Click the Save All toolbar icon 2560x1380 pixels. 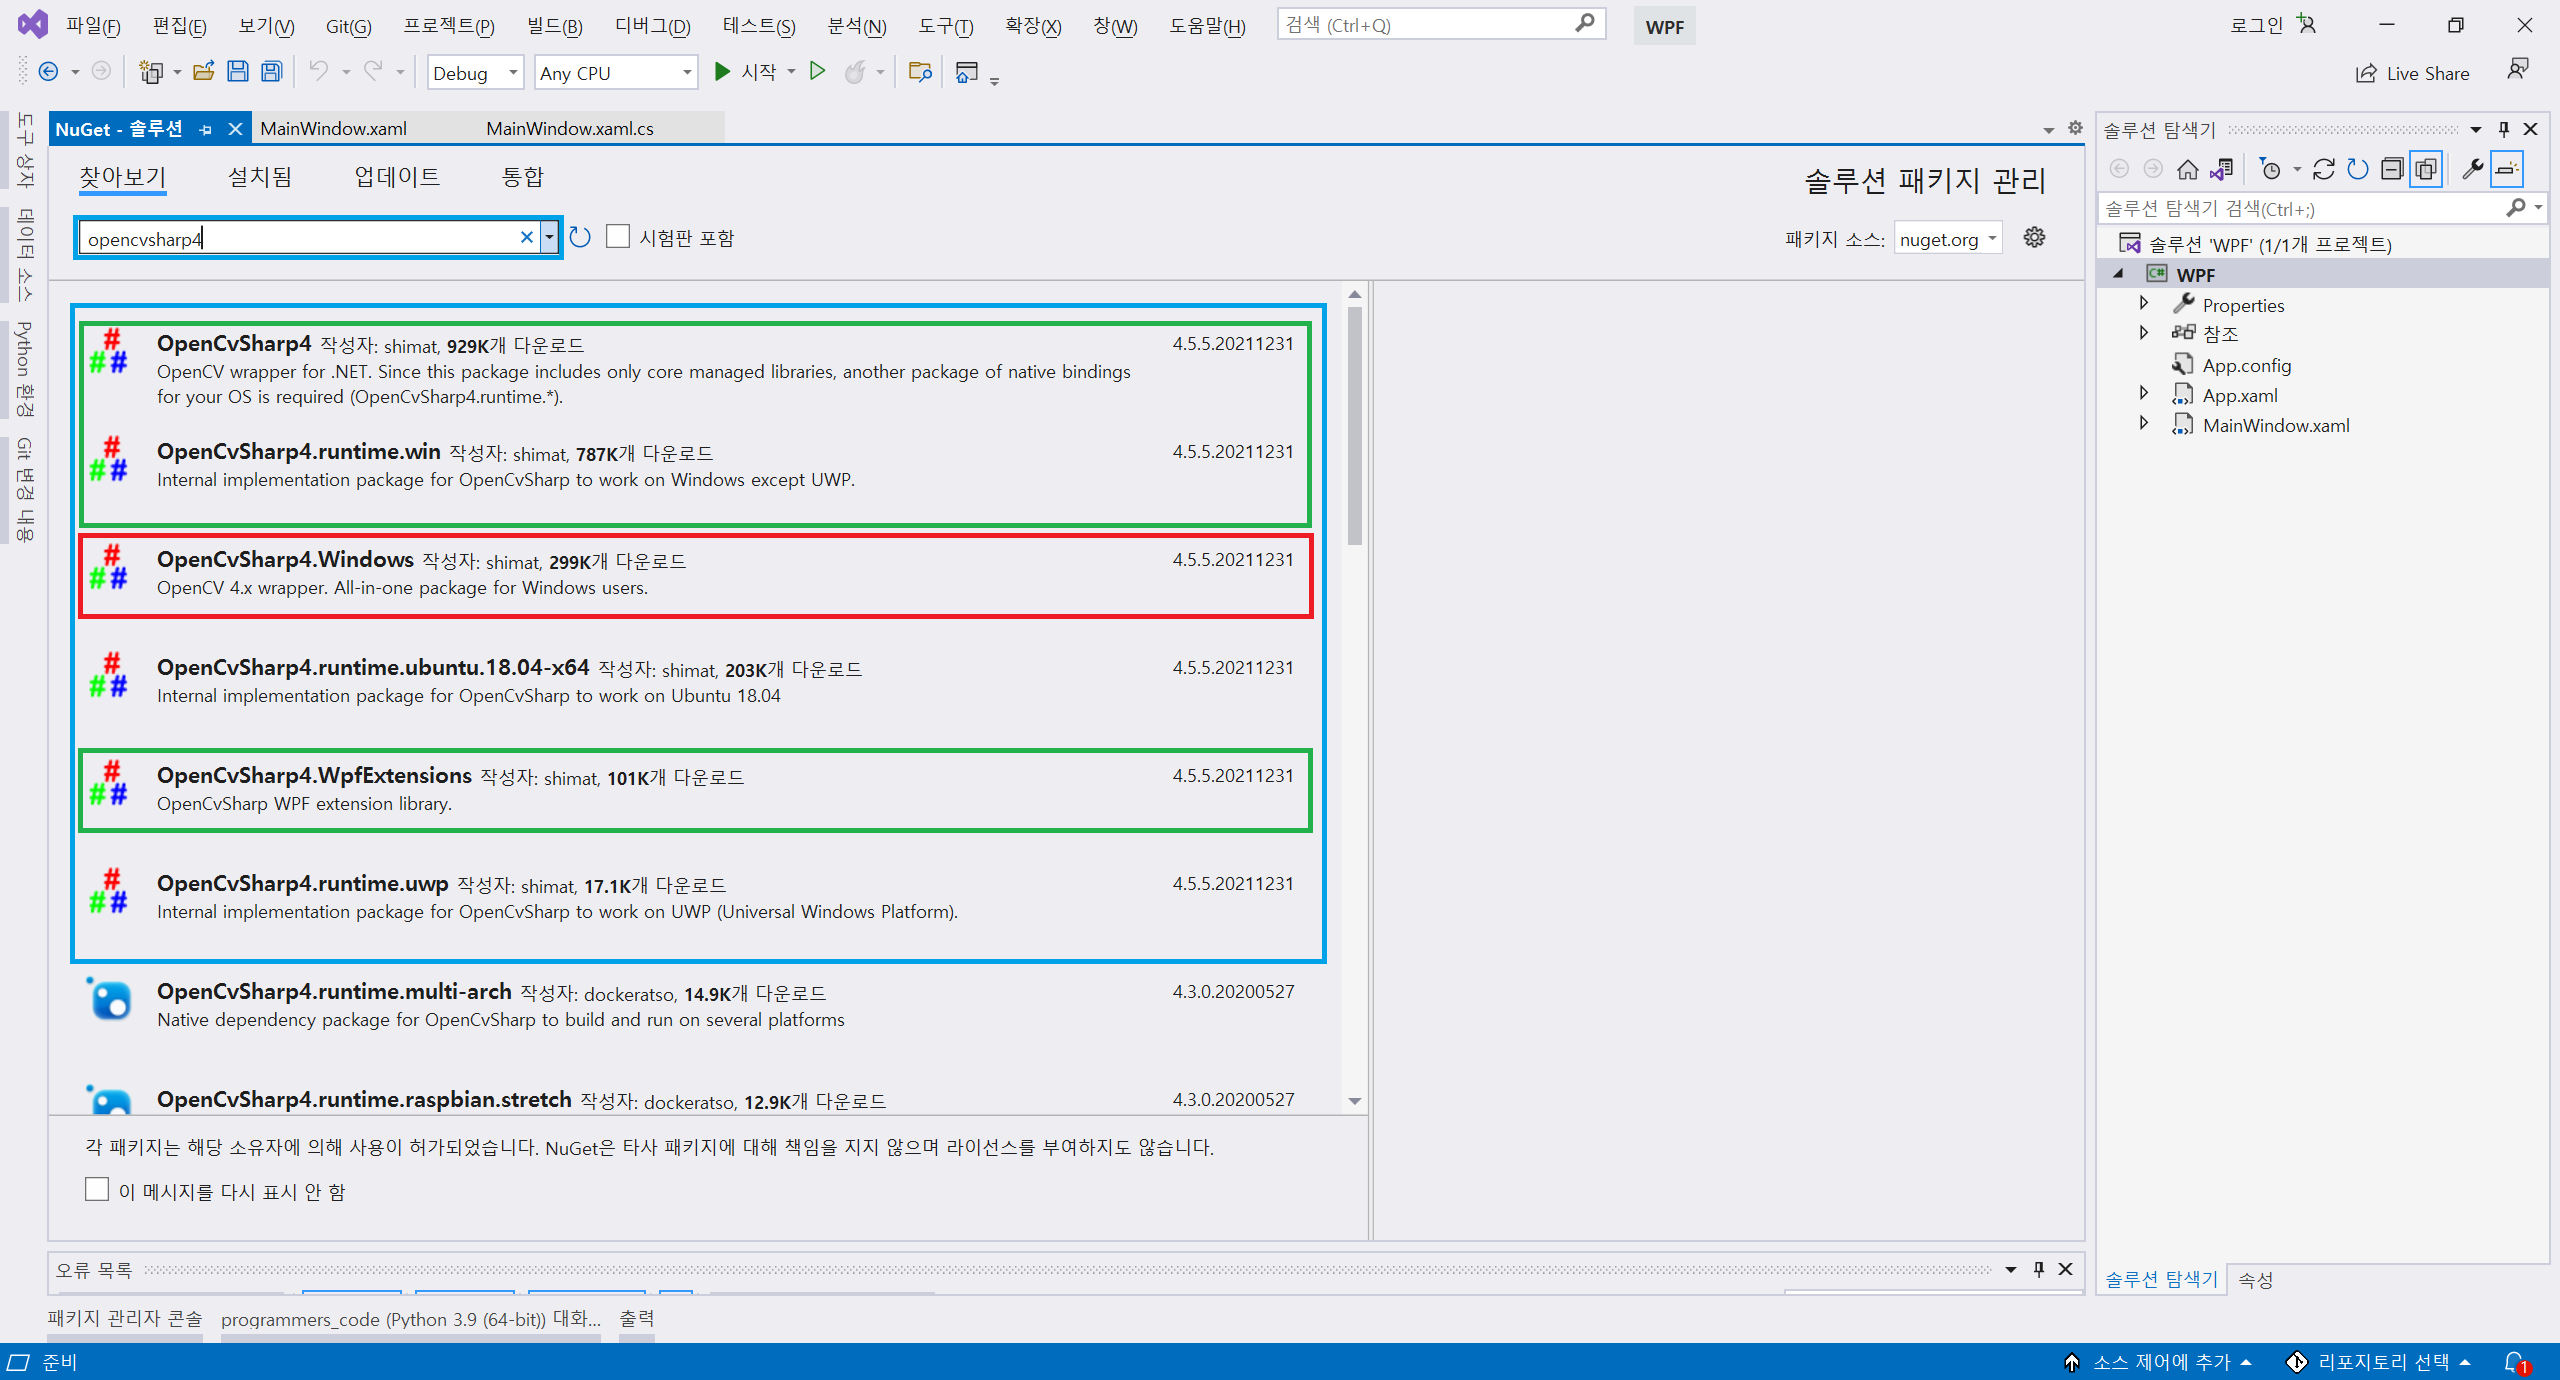pyautogui.click(x=271, y=72)
